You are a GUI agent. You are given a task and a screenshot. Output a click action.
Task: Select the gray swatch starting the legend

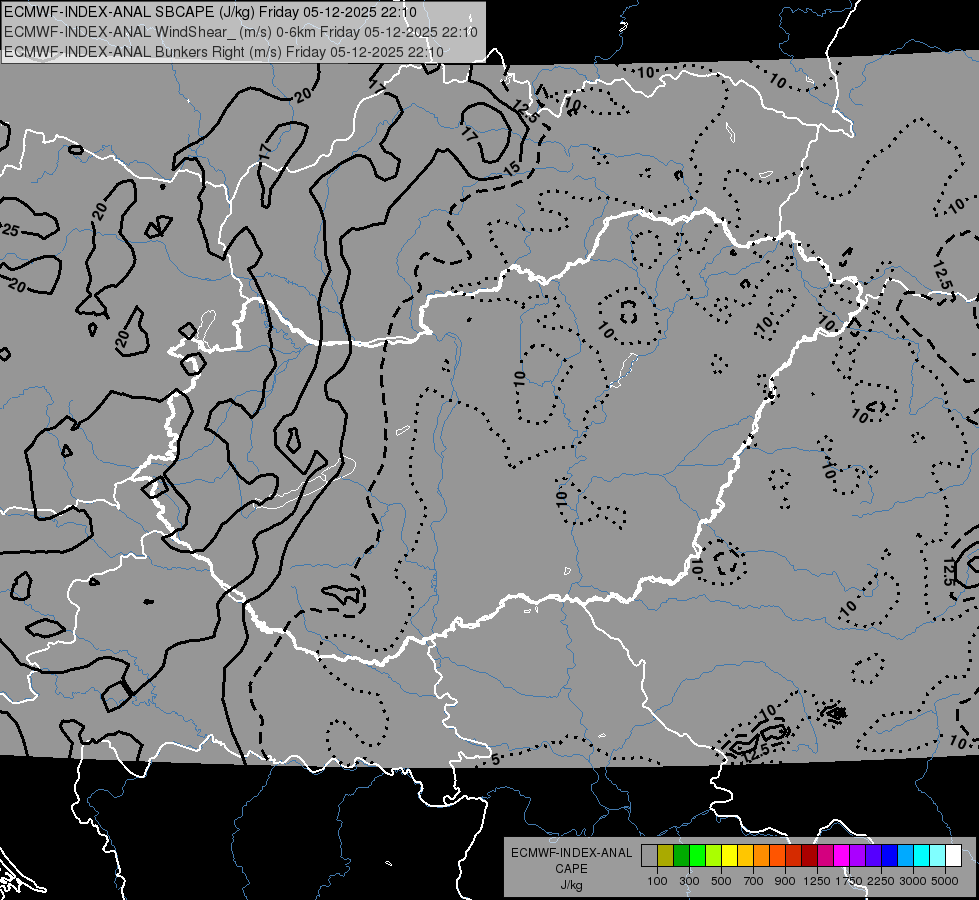pyautogui.click(x=649, y=855)
